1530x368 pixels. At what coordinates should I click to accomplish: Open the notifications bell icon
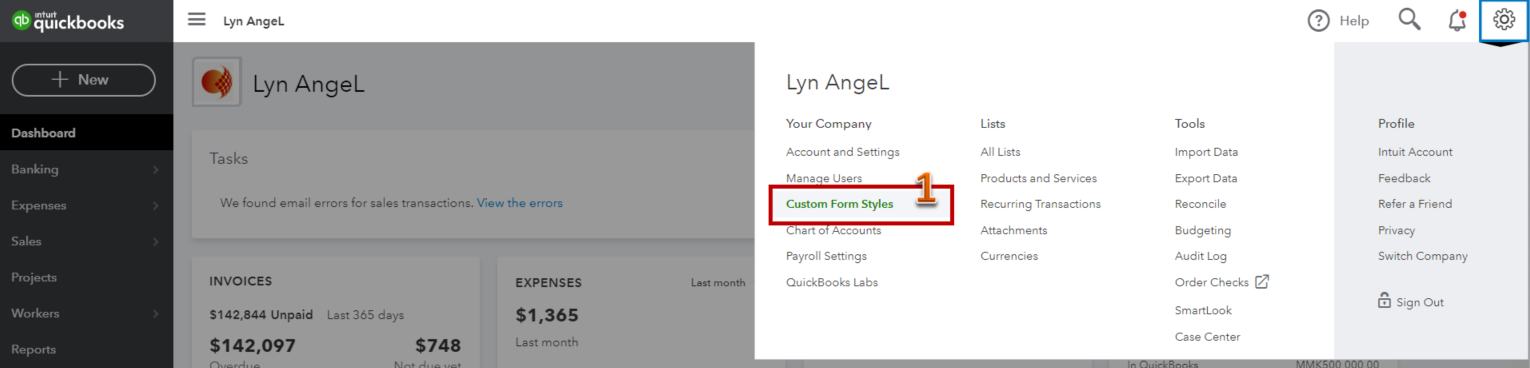click(x=1458, y=20)
